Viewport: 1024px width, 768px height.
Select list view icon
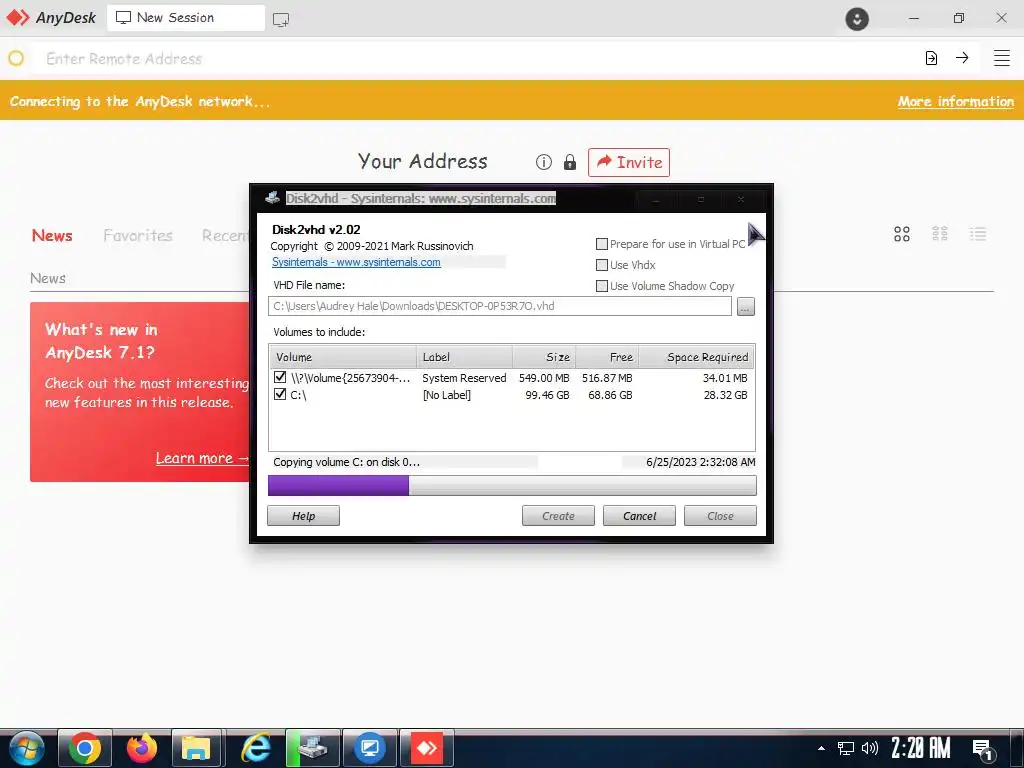coord(978,234)
